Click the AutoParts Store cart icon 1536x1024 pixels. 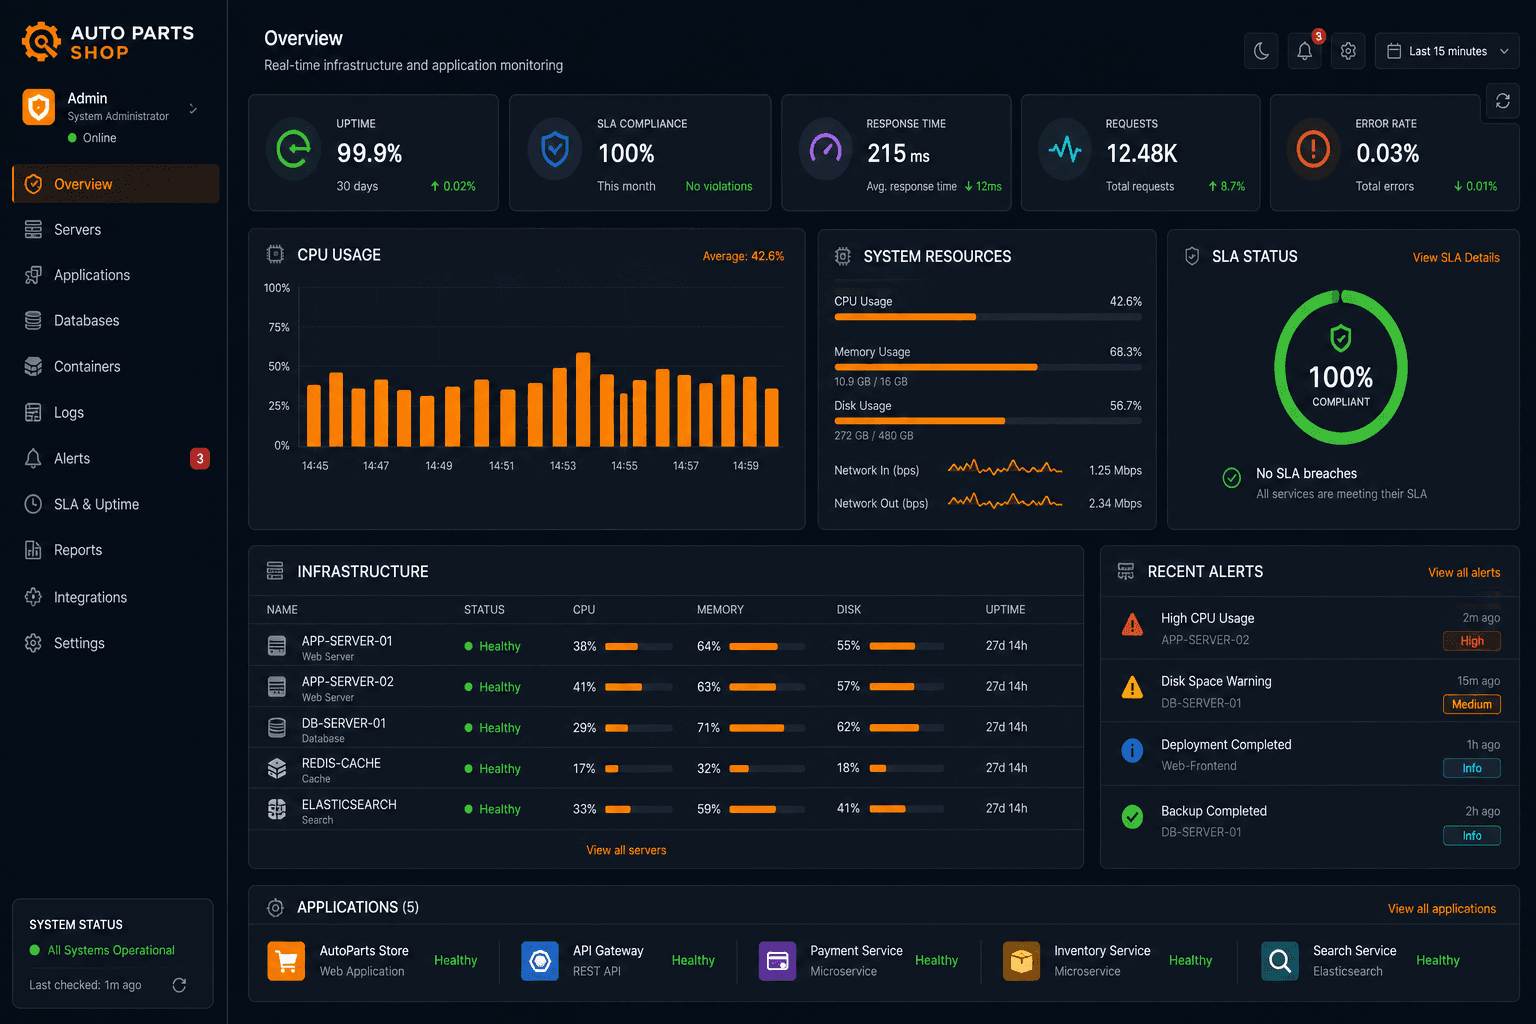286,961
